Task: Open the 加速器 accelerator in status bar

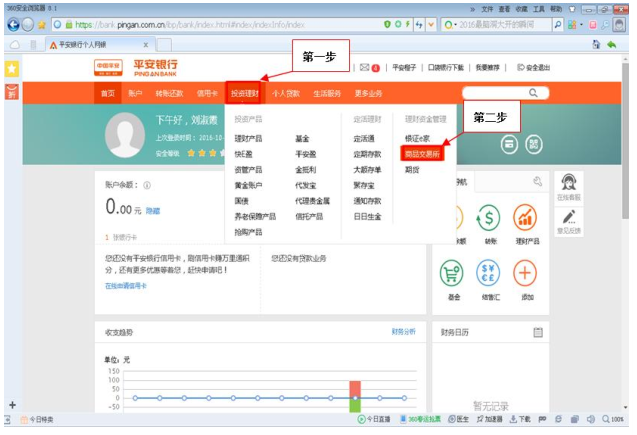Action: 490,419
